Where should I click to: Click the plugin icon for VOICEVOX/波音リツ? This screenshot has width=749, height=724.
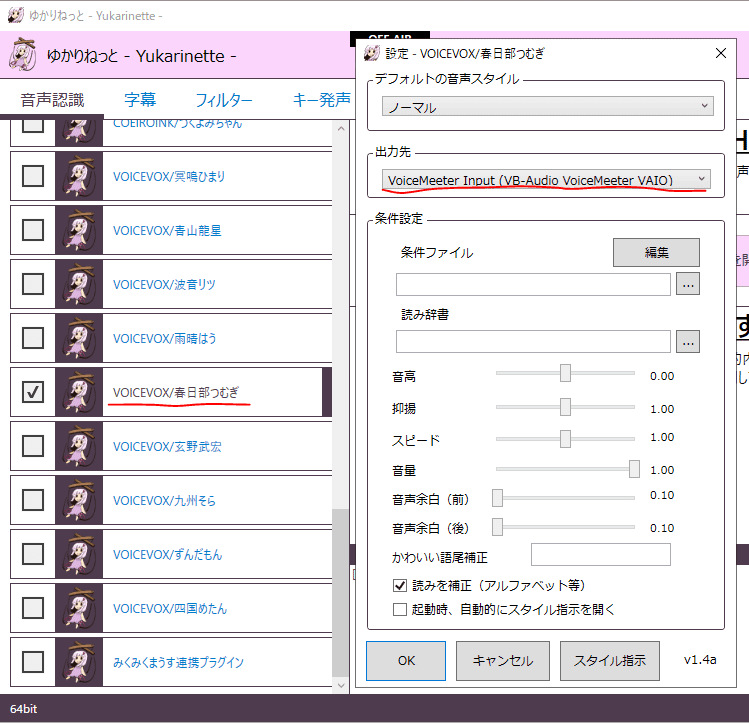point(79,284)
